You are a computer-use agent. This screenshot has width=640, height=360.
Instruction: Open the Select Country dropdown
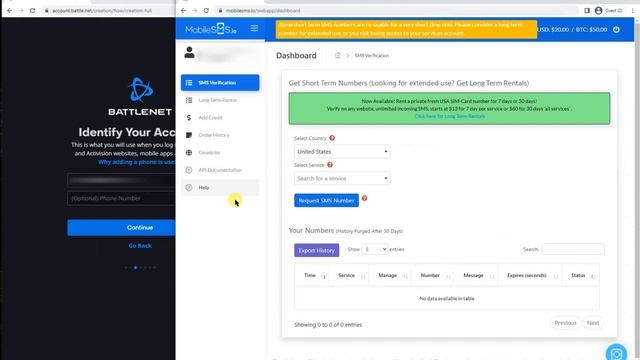(342, 151)
